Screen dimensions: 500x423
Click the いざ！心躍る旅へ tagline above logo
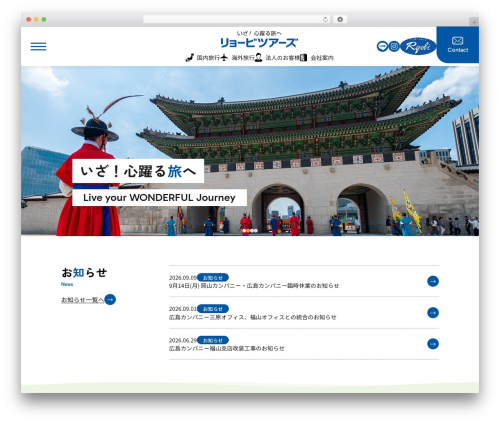coord(259,33)
